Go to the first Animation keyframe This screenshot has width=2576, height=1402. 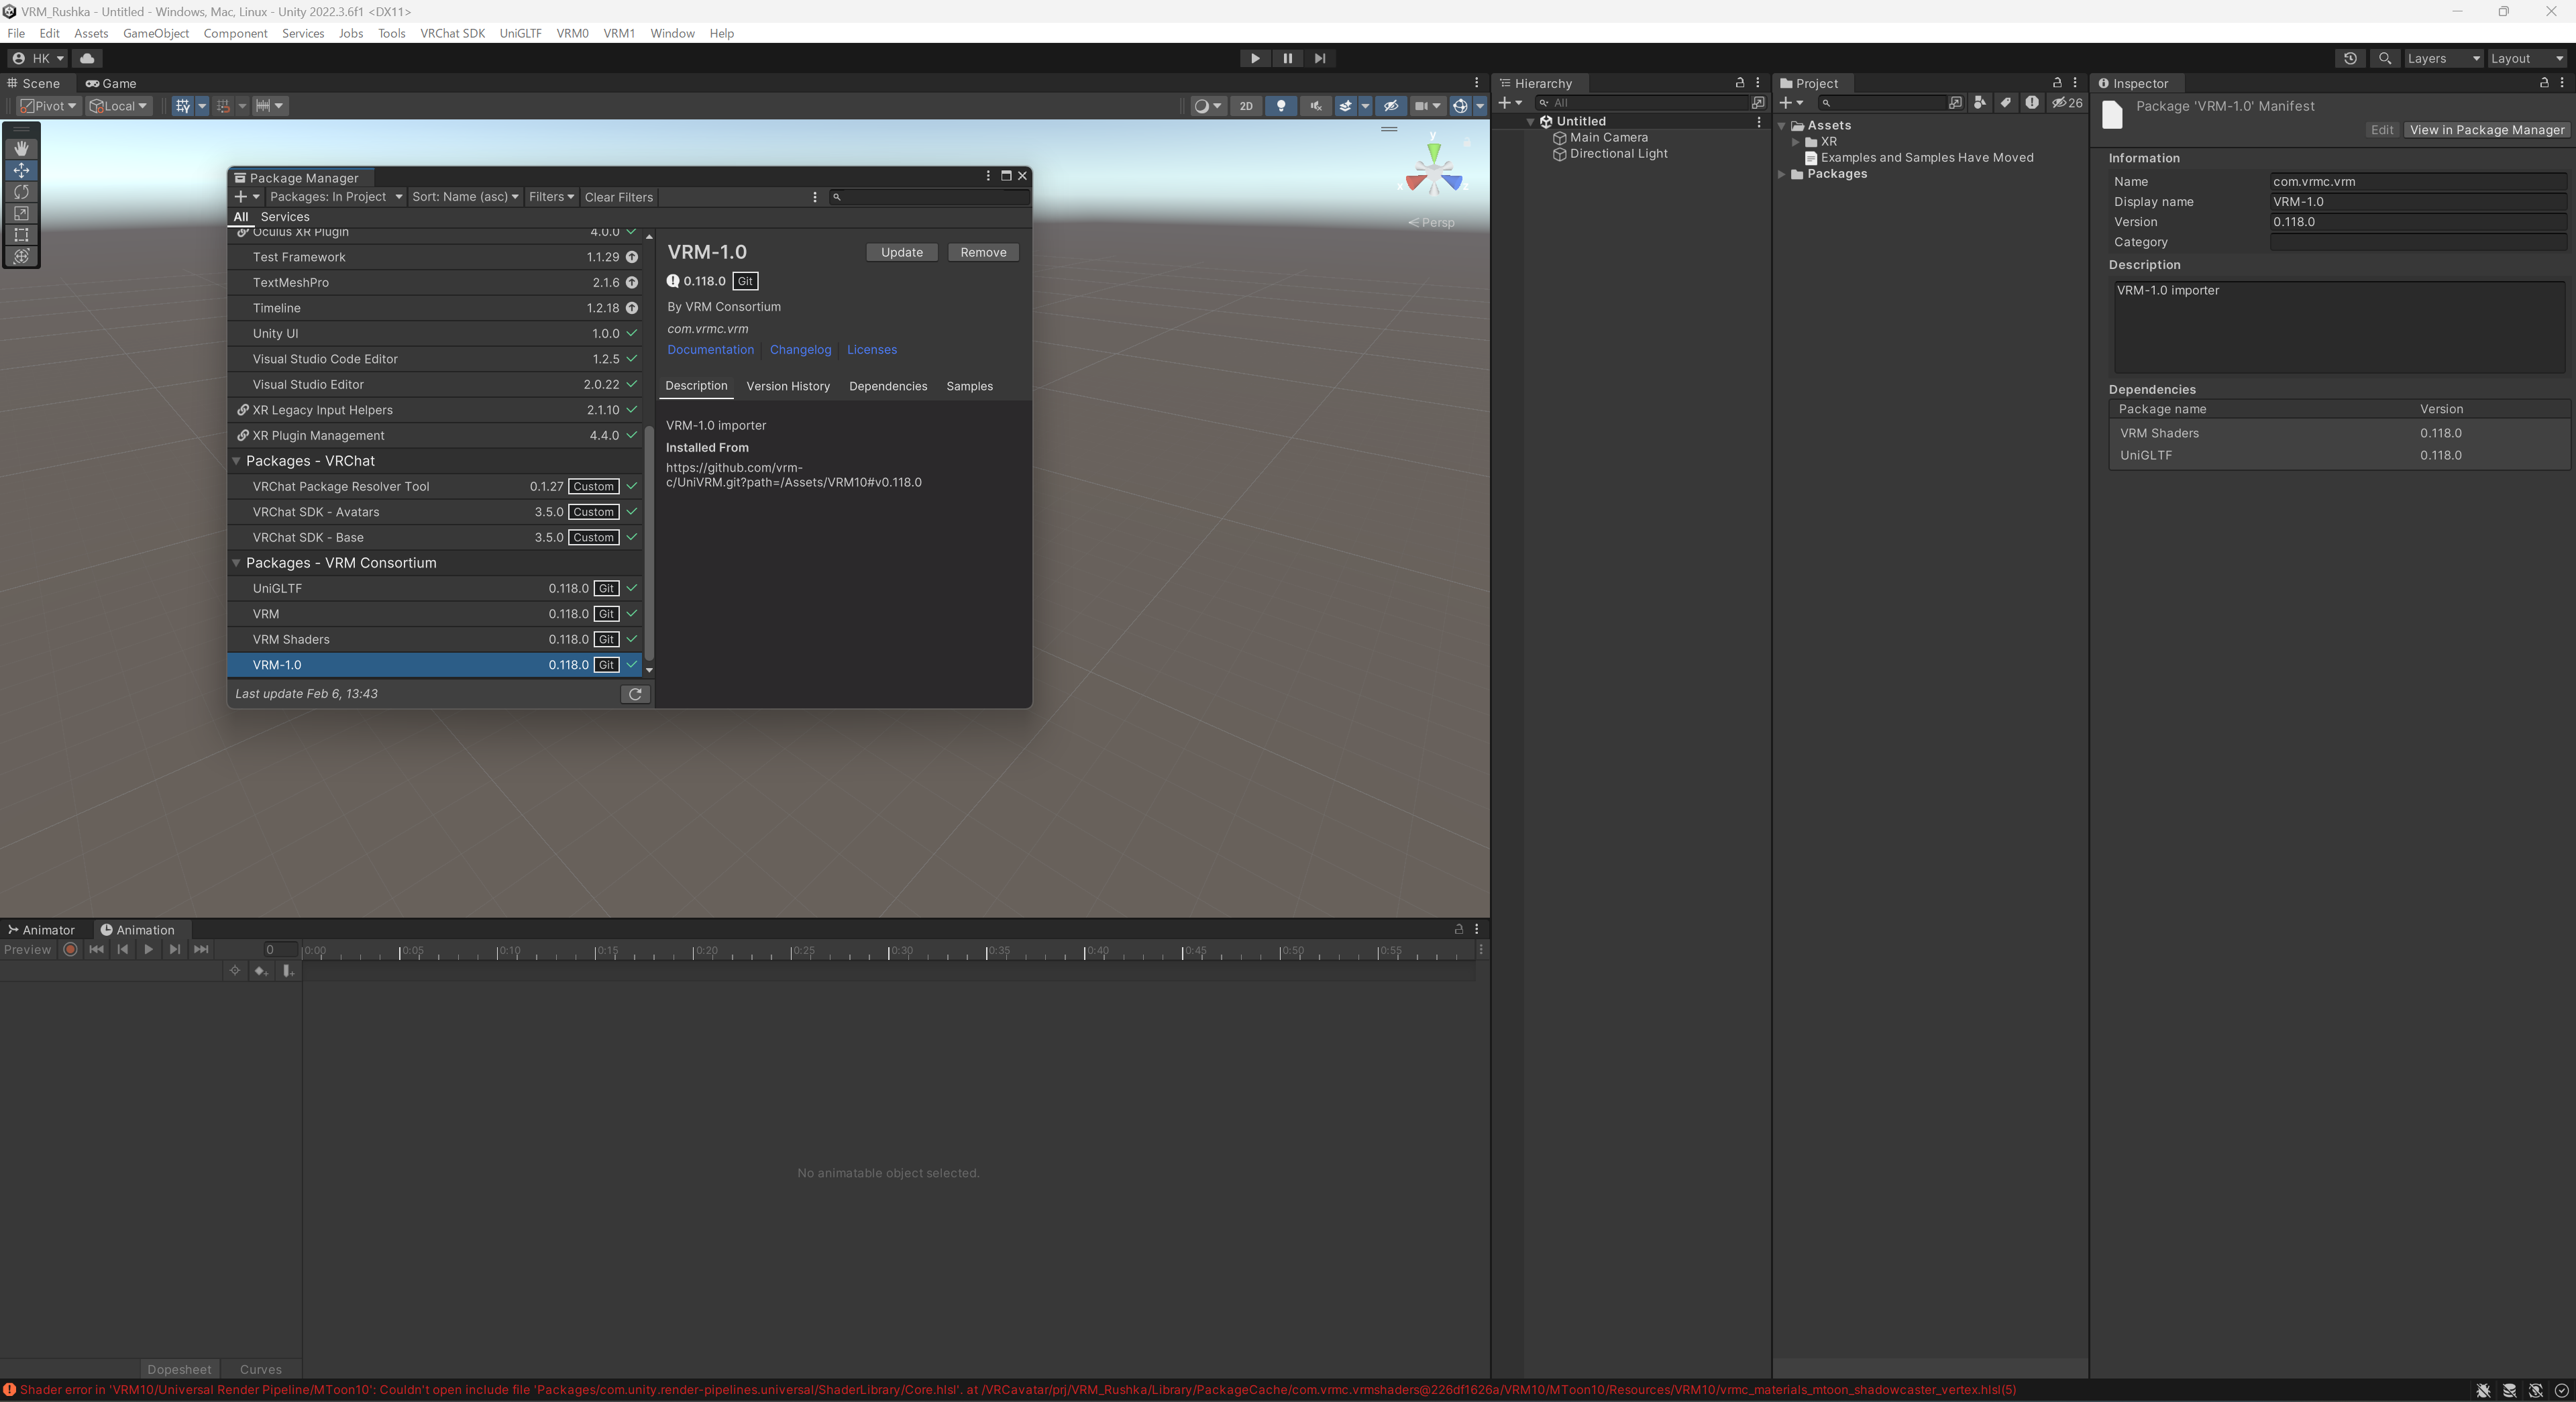(x=96, y=949)
